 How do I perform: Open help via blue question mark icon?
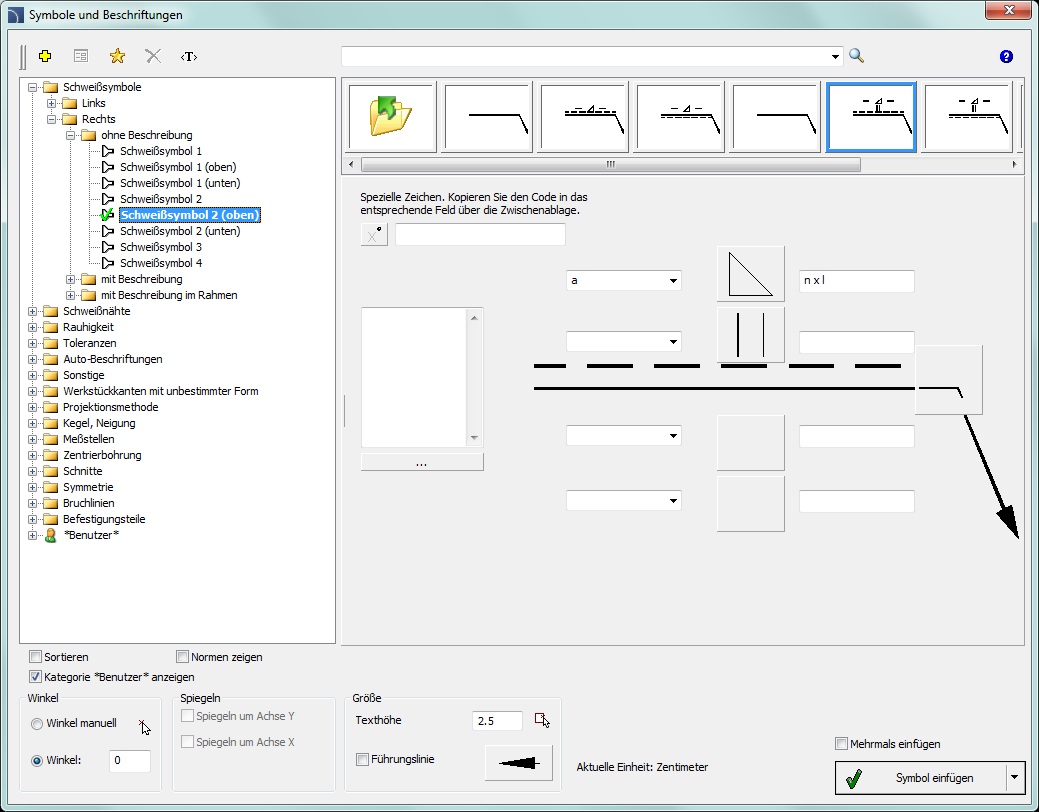point(1006,57)
